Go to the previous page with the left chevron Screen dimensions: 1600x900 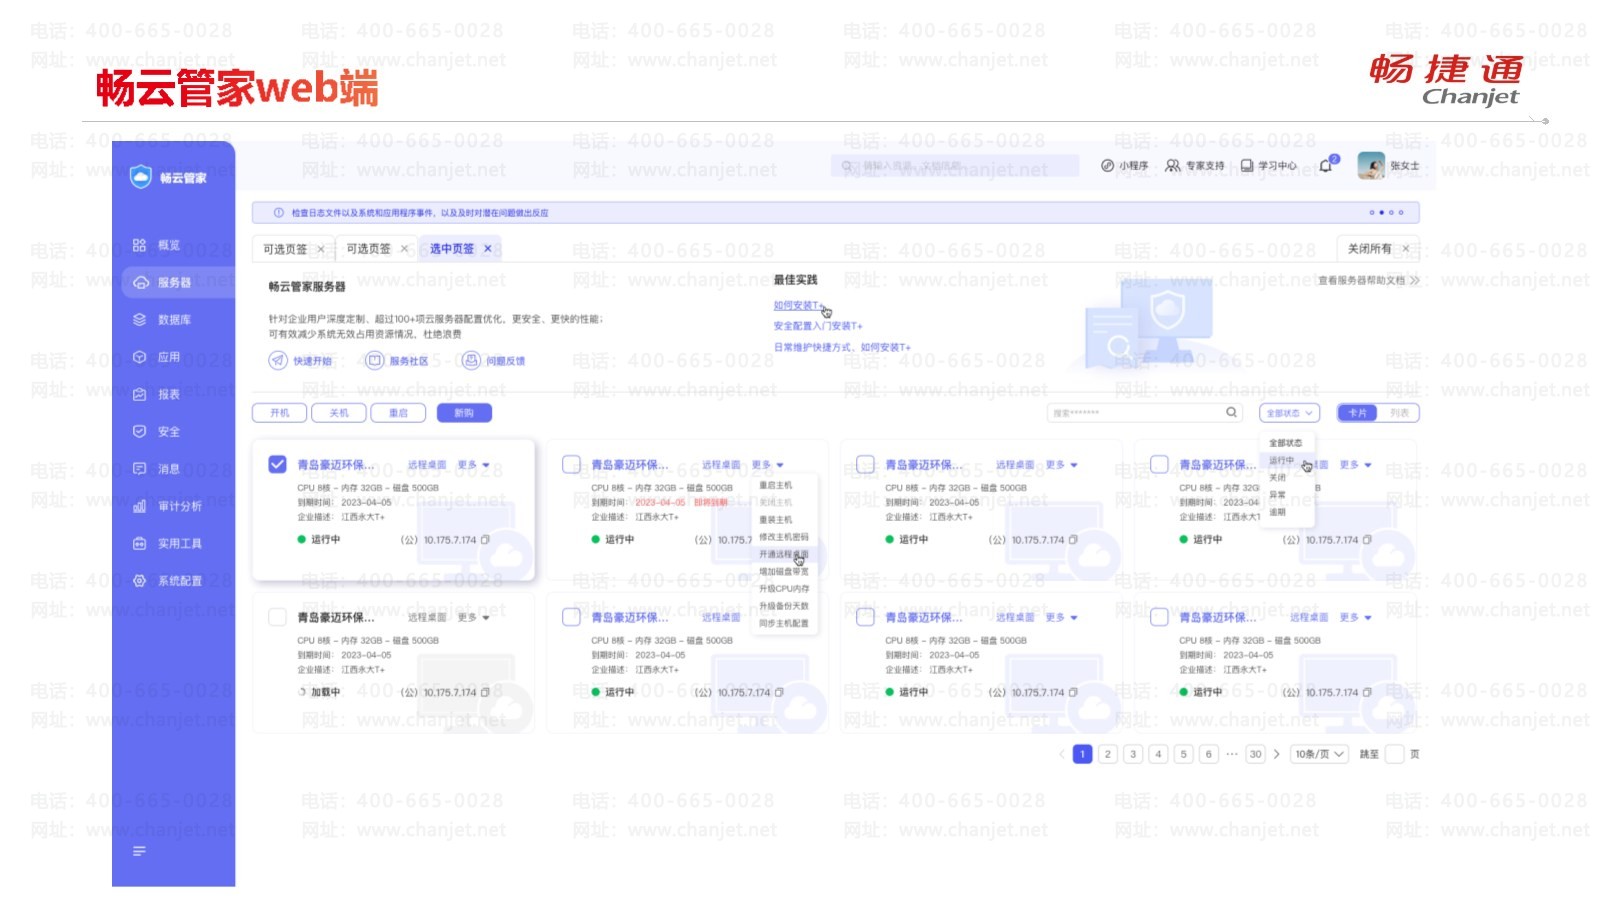click(1062, 754)
